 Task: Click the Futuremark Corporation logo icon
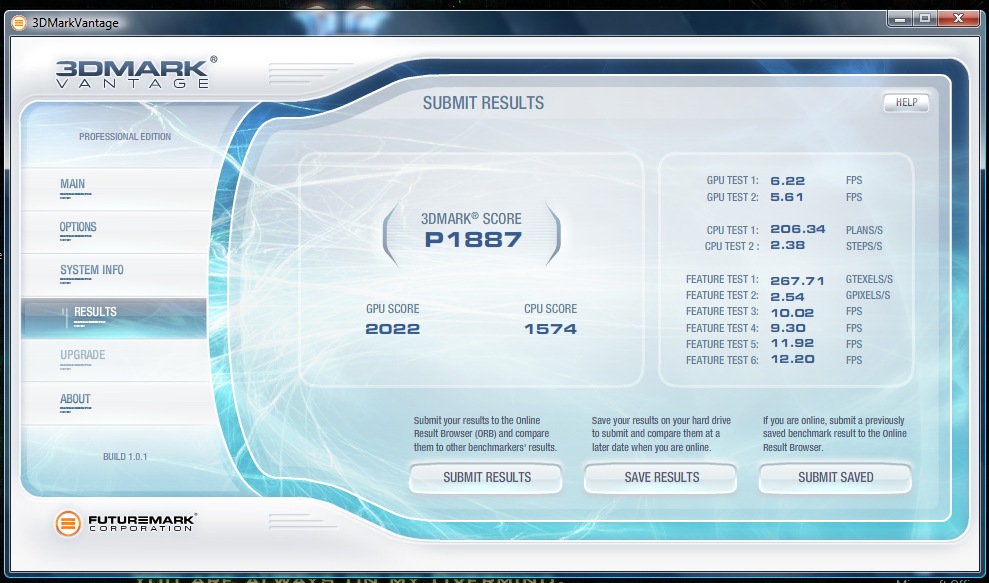click(x=68, y=523)
